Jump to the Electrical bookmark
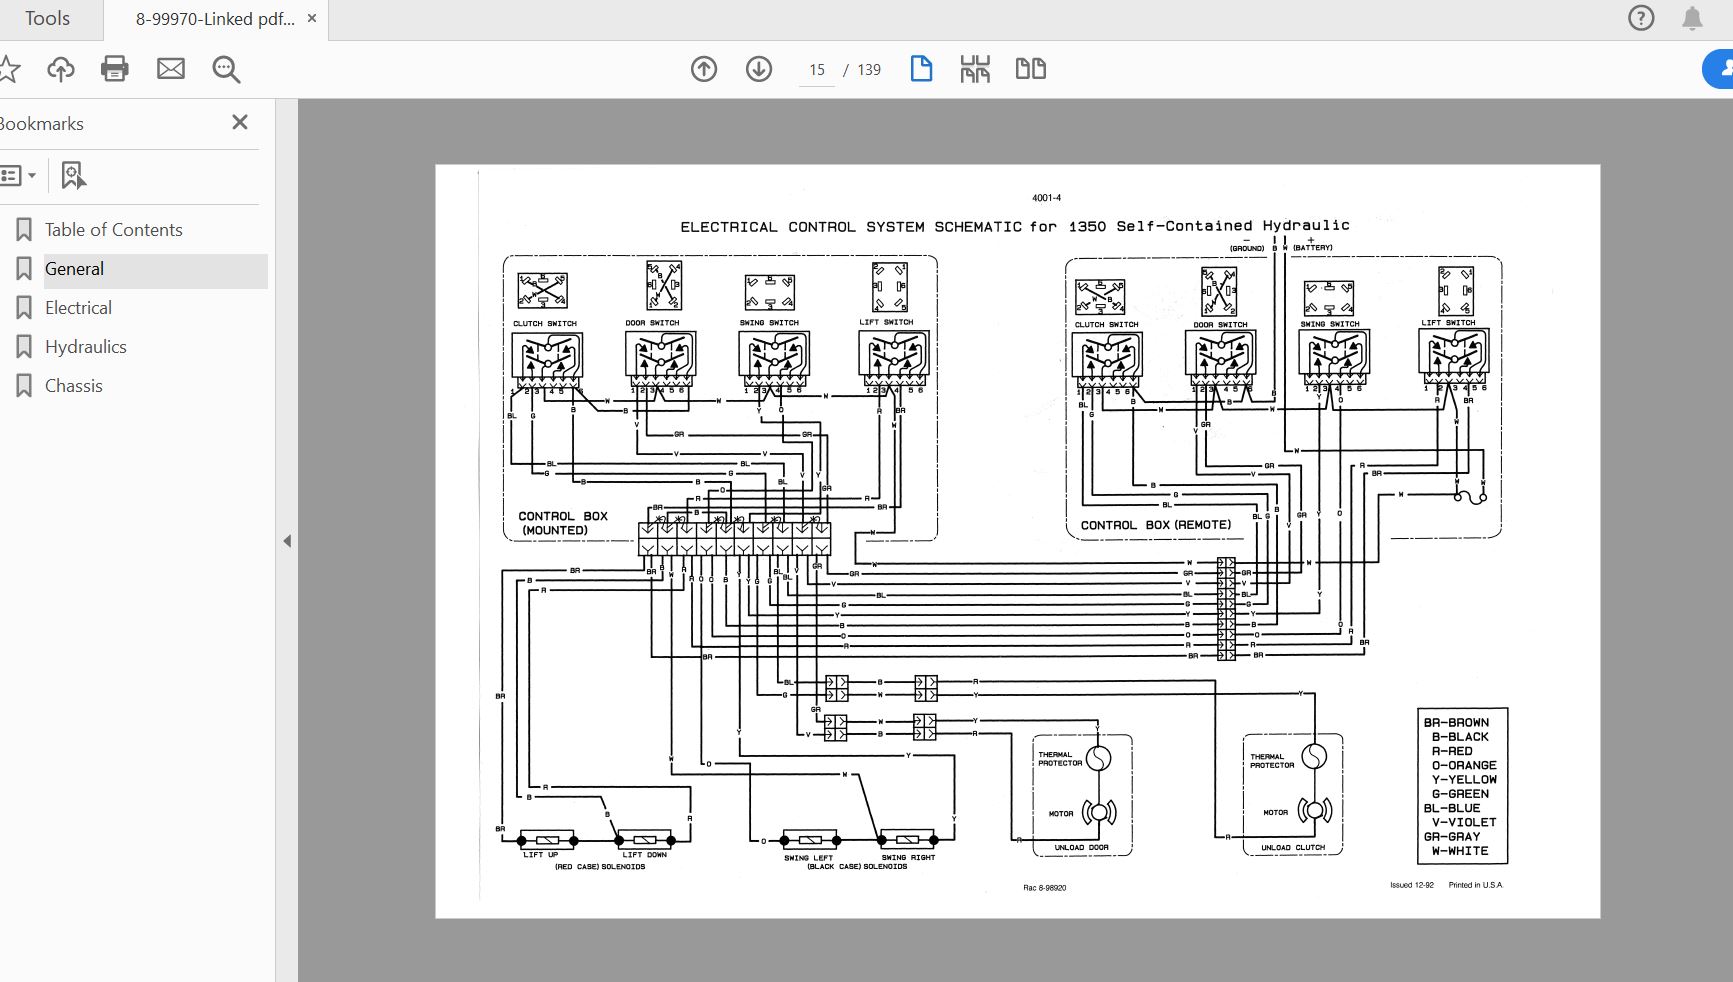 click(78, 308)
